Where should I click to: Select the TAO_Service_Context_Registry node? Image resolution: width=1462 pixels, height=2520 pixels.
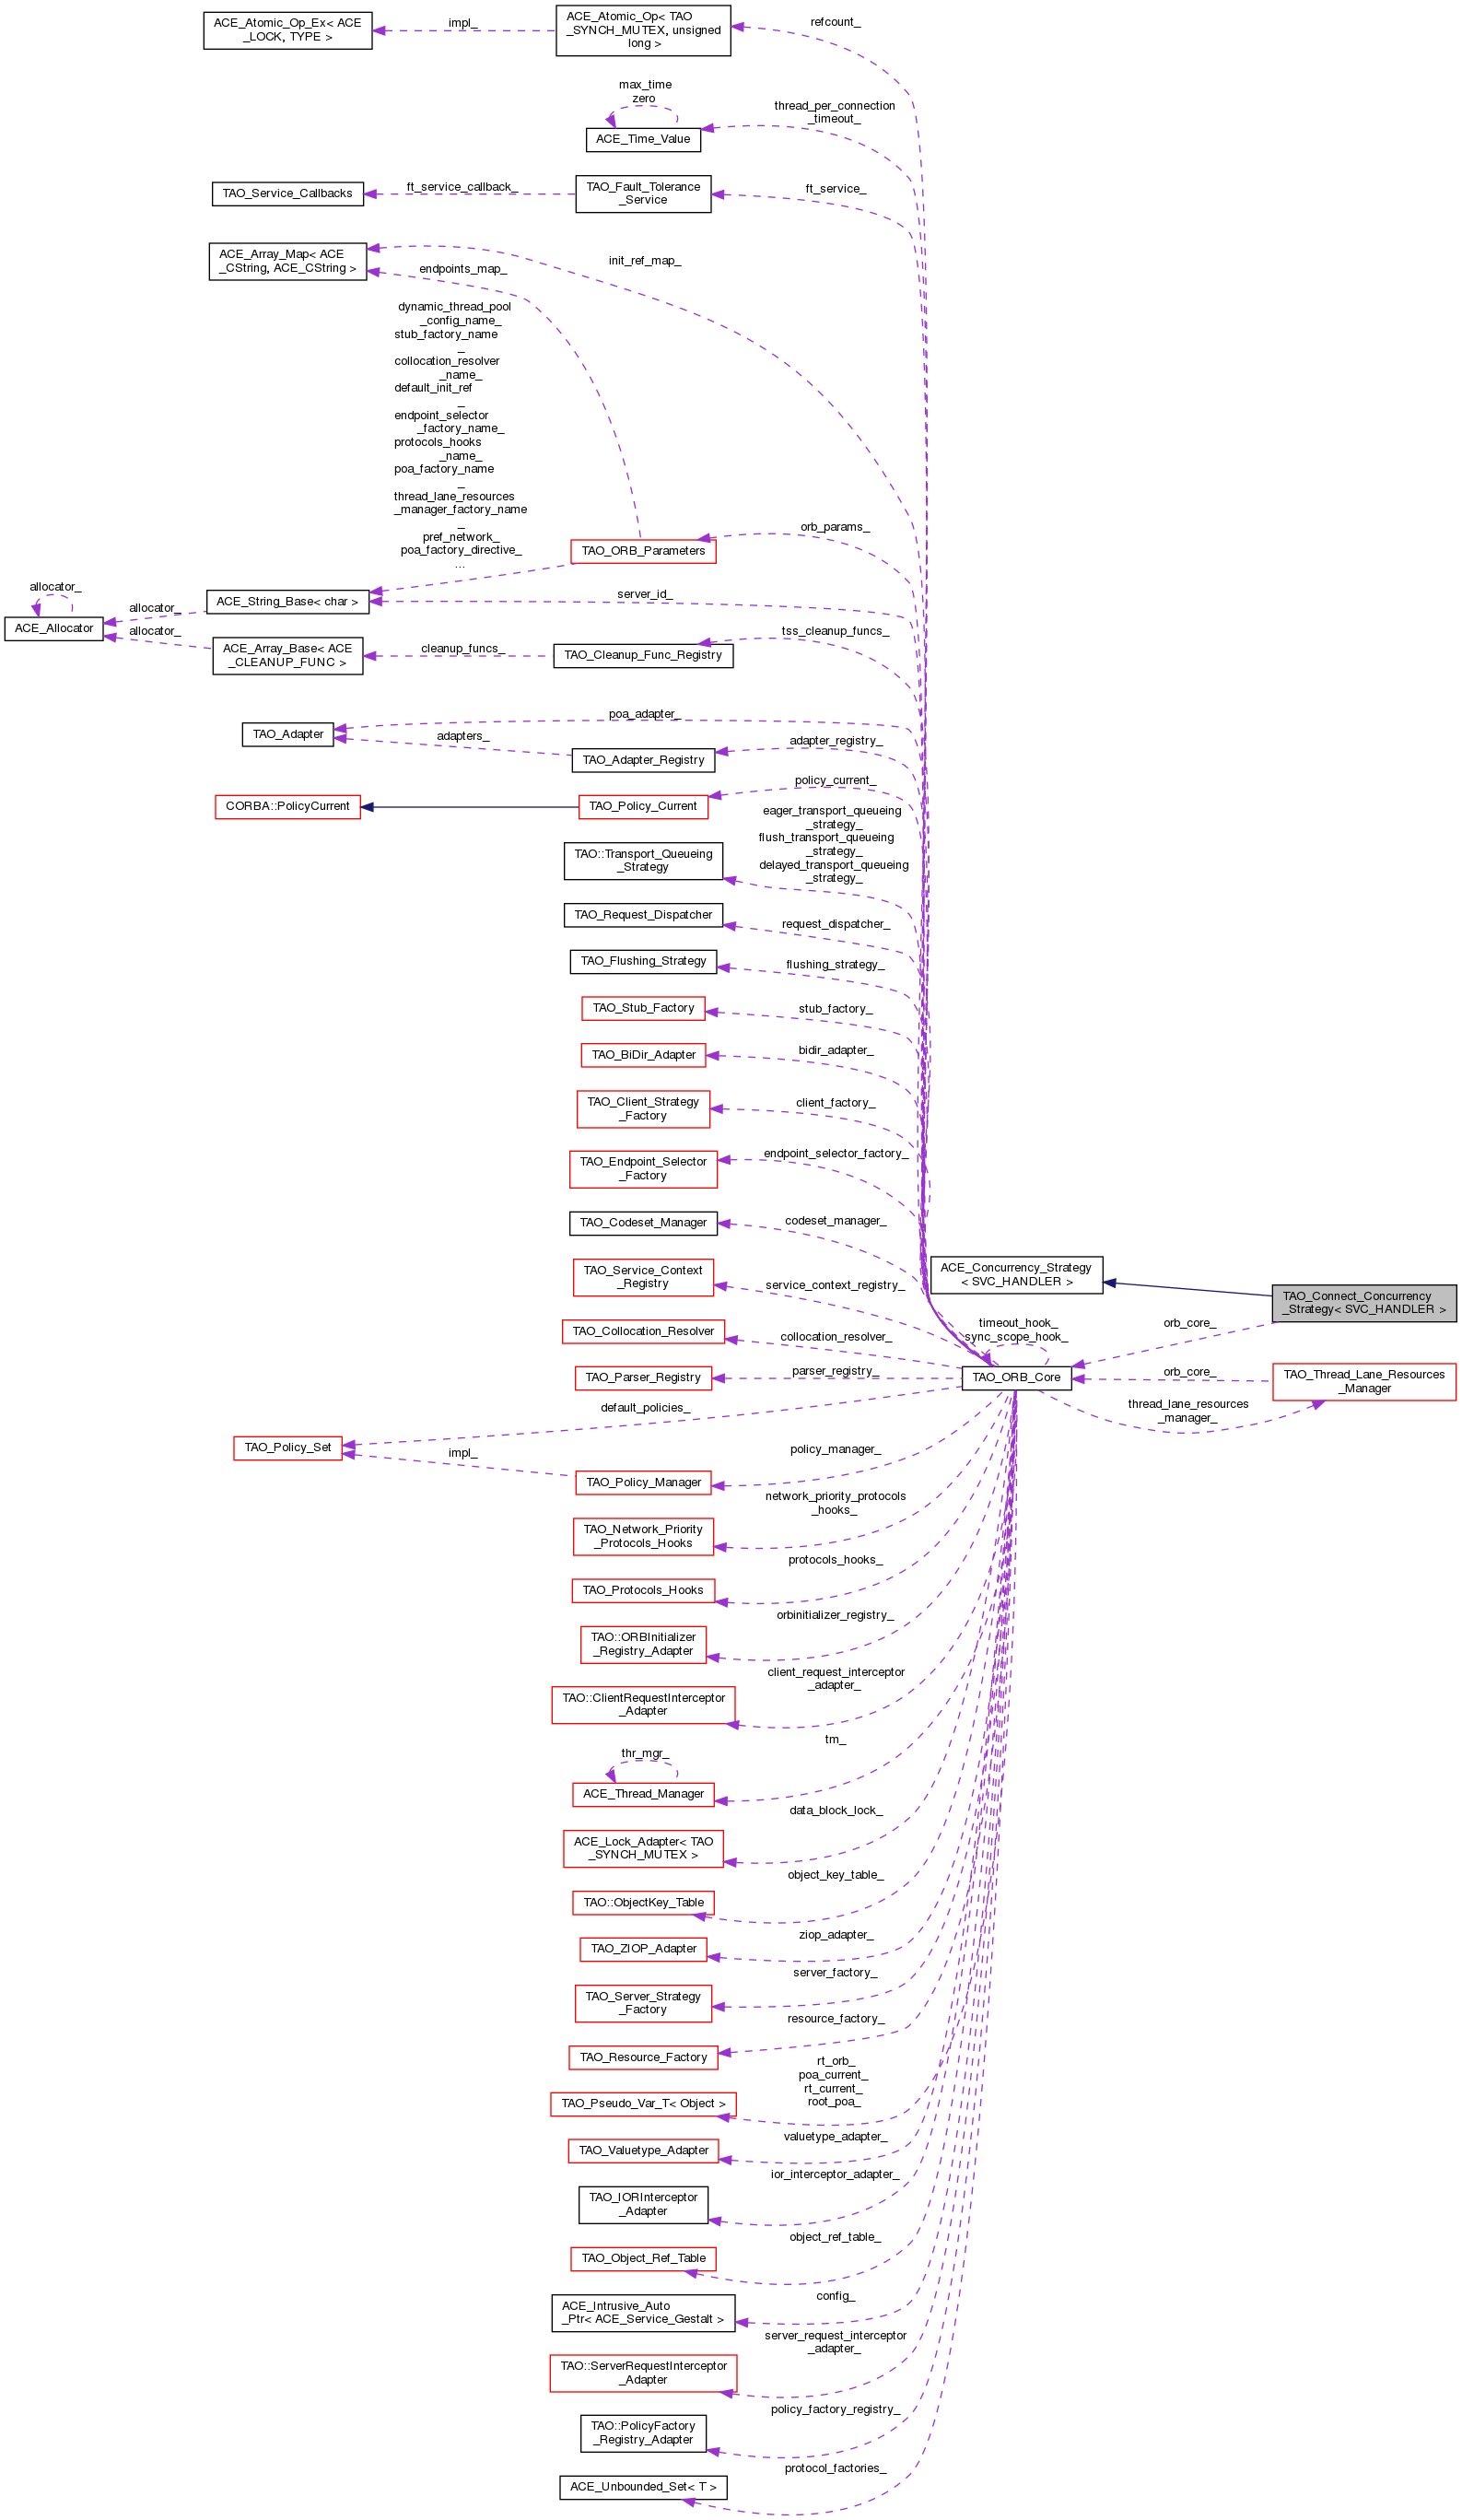[643, 1277]
